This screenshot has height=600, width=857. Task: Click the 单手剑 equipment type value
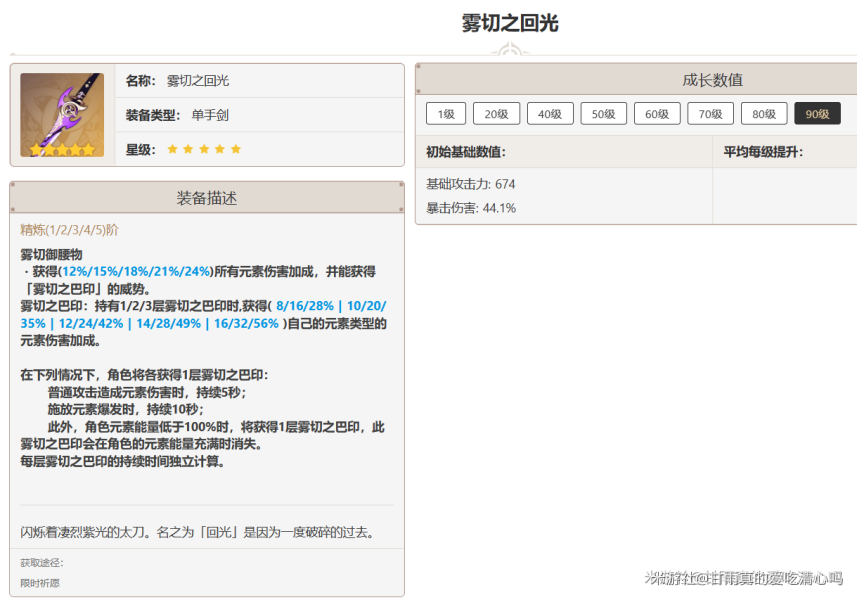point(210,115)
